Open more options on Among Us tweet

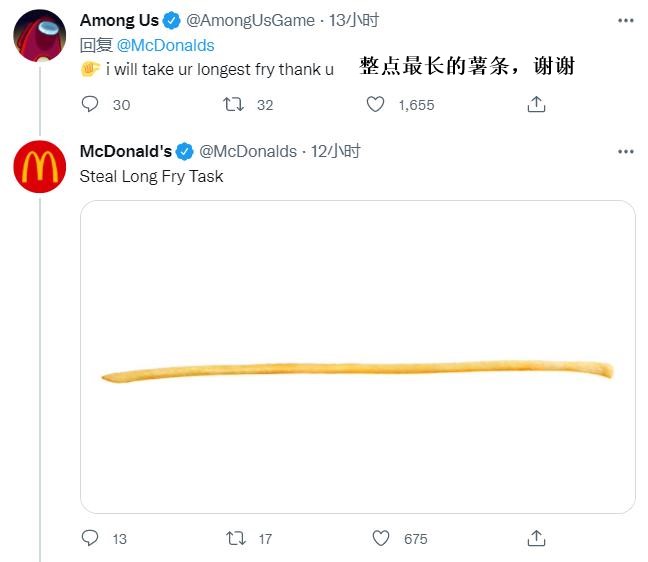[x=626, y=20]
